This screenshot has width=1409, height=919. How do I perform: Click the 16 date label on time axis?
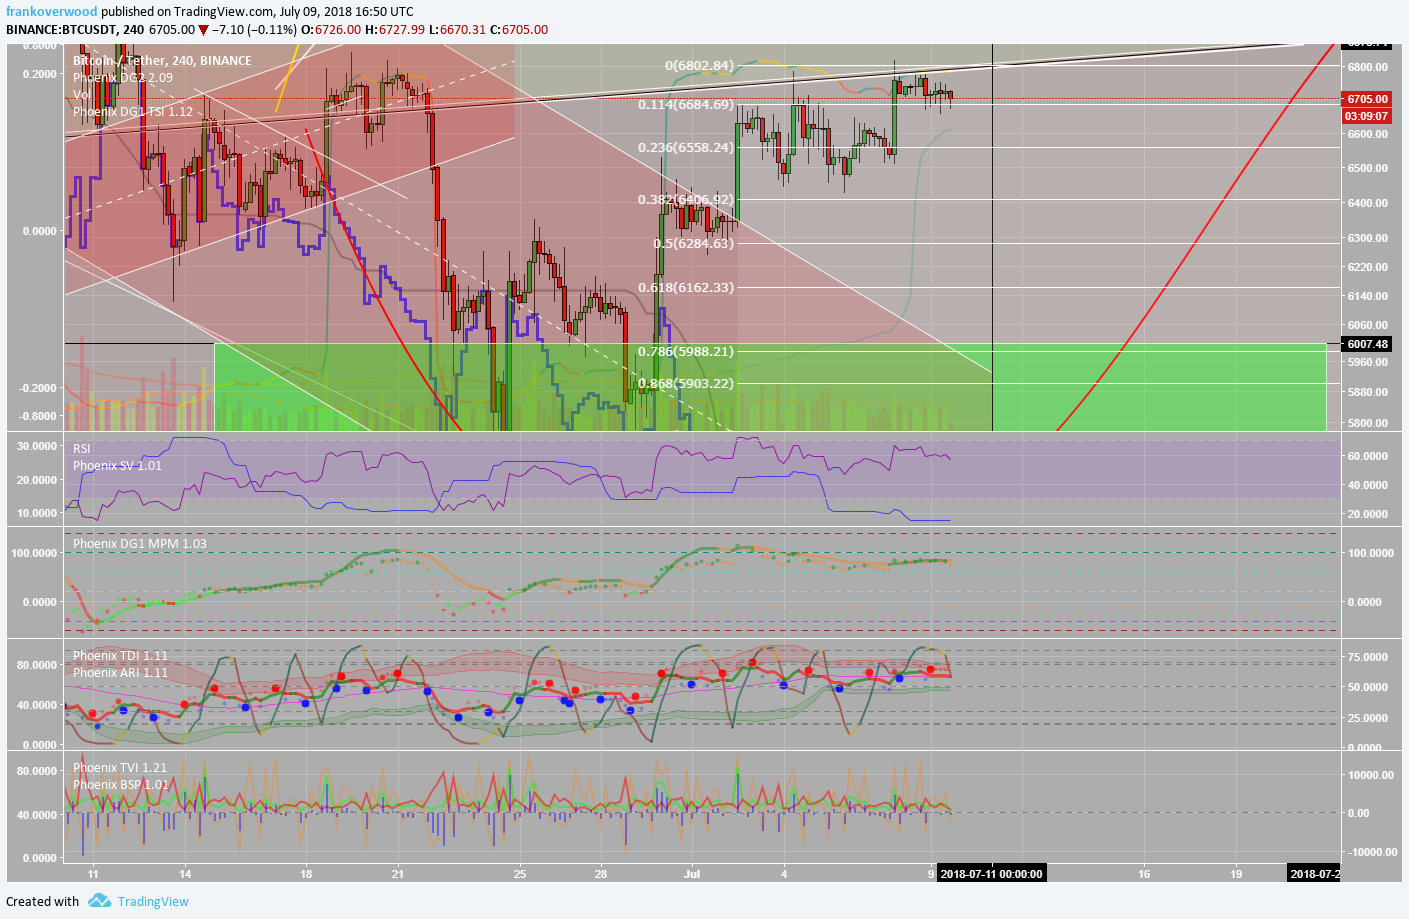(1144, 873)
